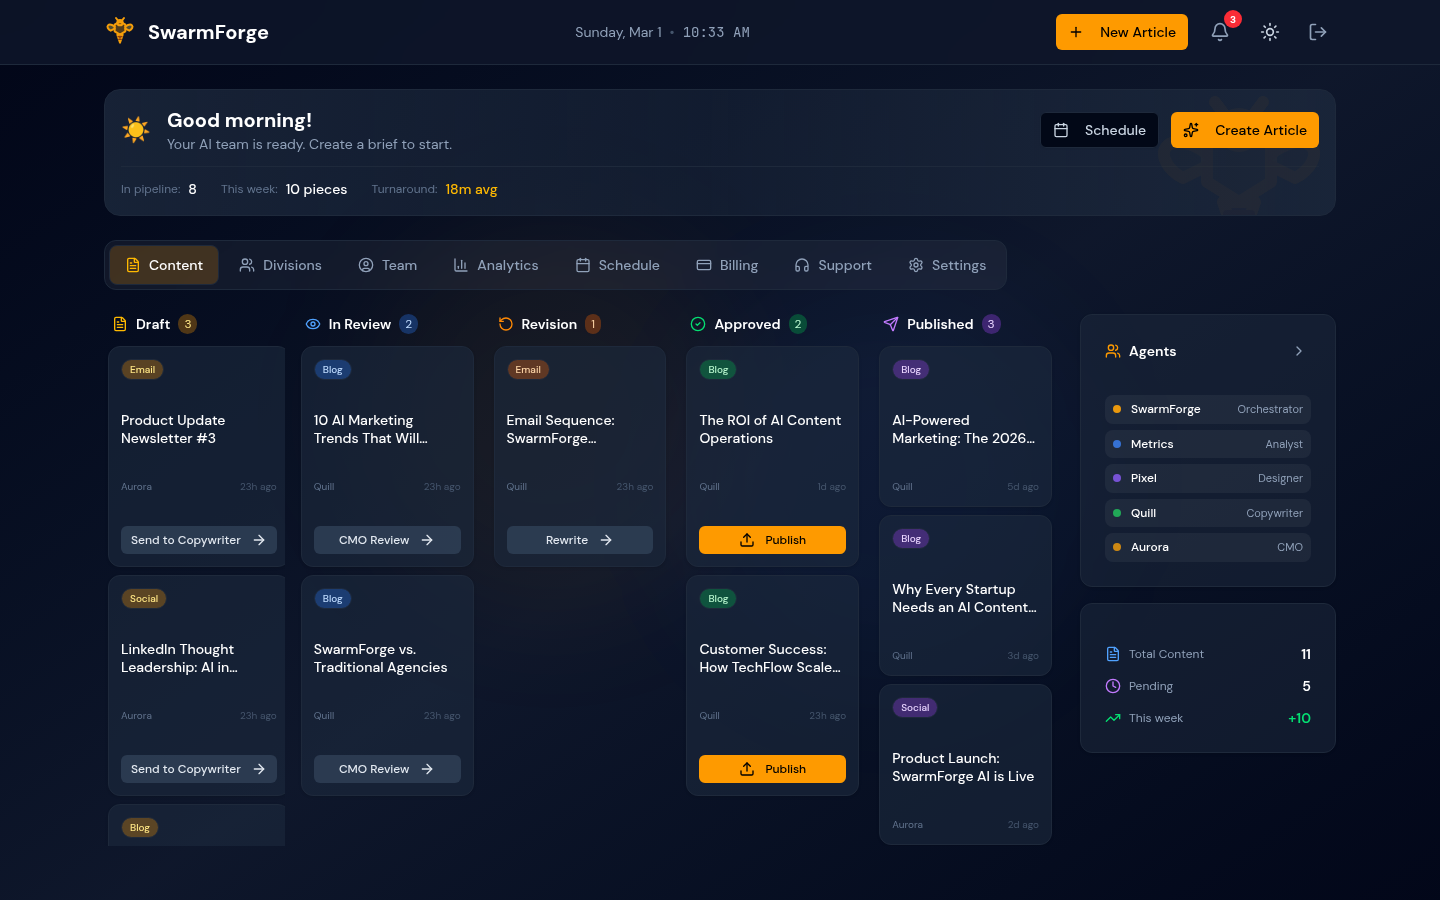Open the Billing tab
Image resolution: width=1440 pixels, height=900 pixels.
727,265
